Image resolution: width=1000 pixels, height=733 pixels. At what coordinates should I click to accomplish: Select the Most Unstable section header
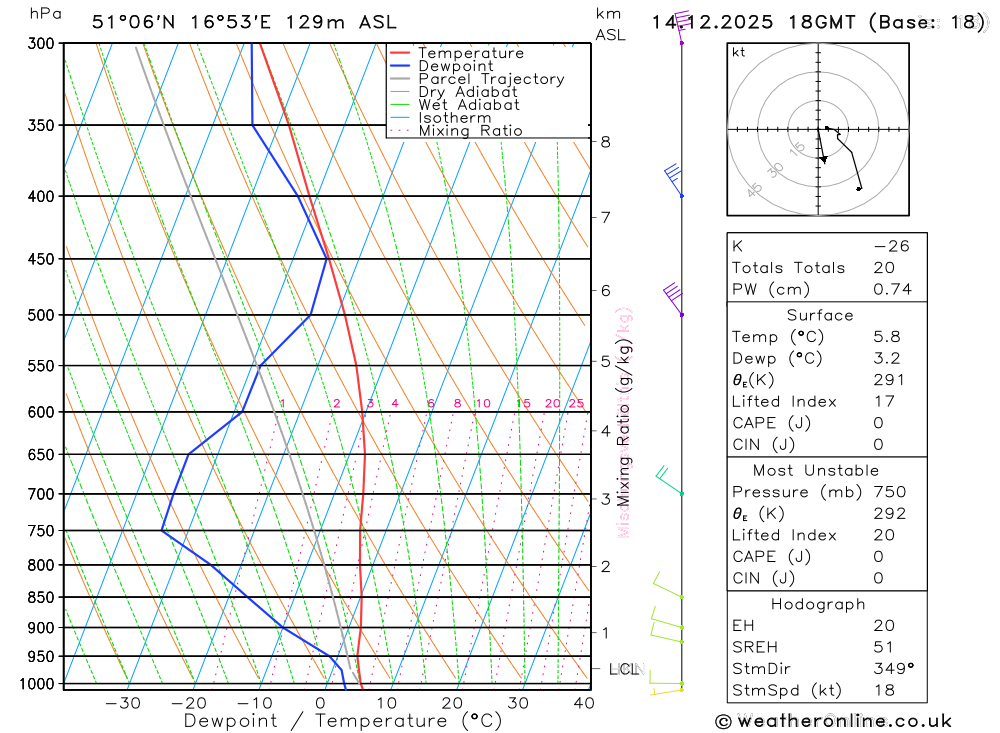coord(816,470)
